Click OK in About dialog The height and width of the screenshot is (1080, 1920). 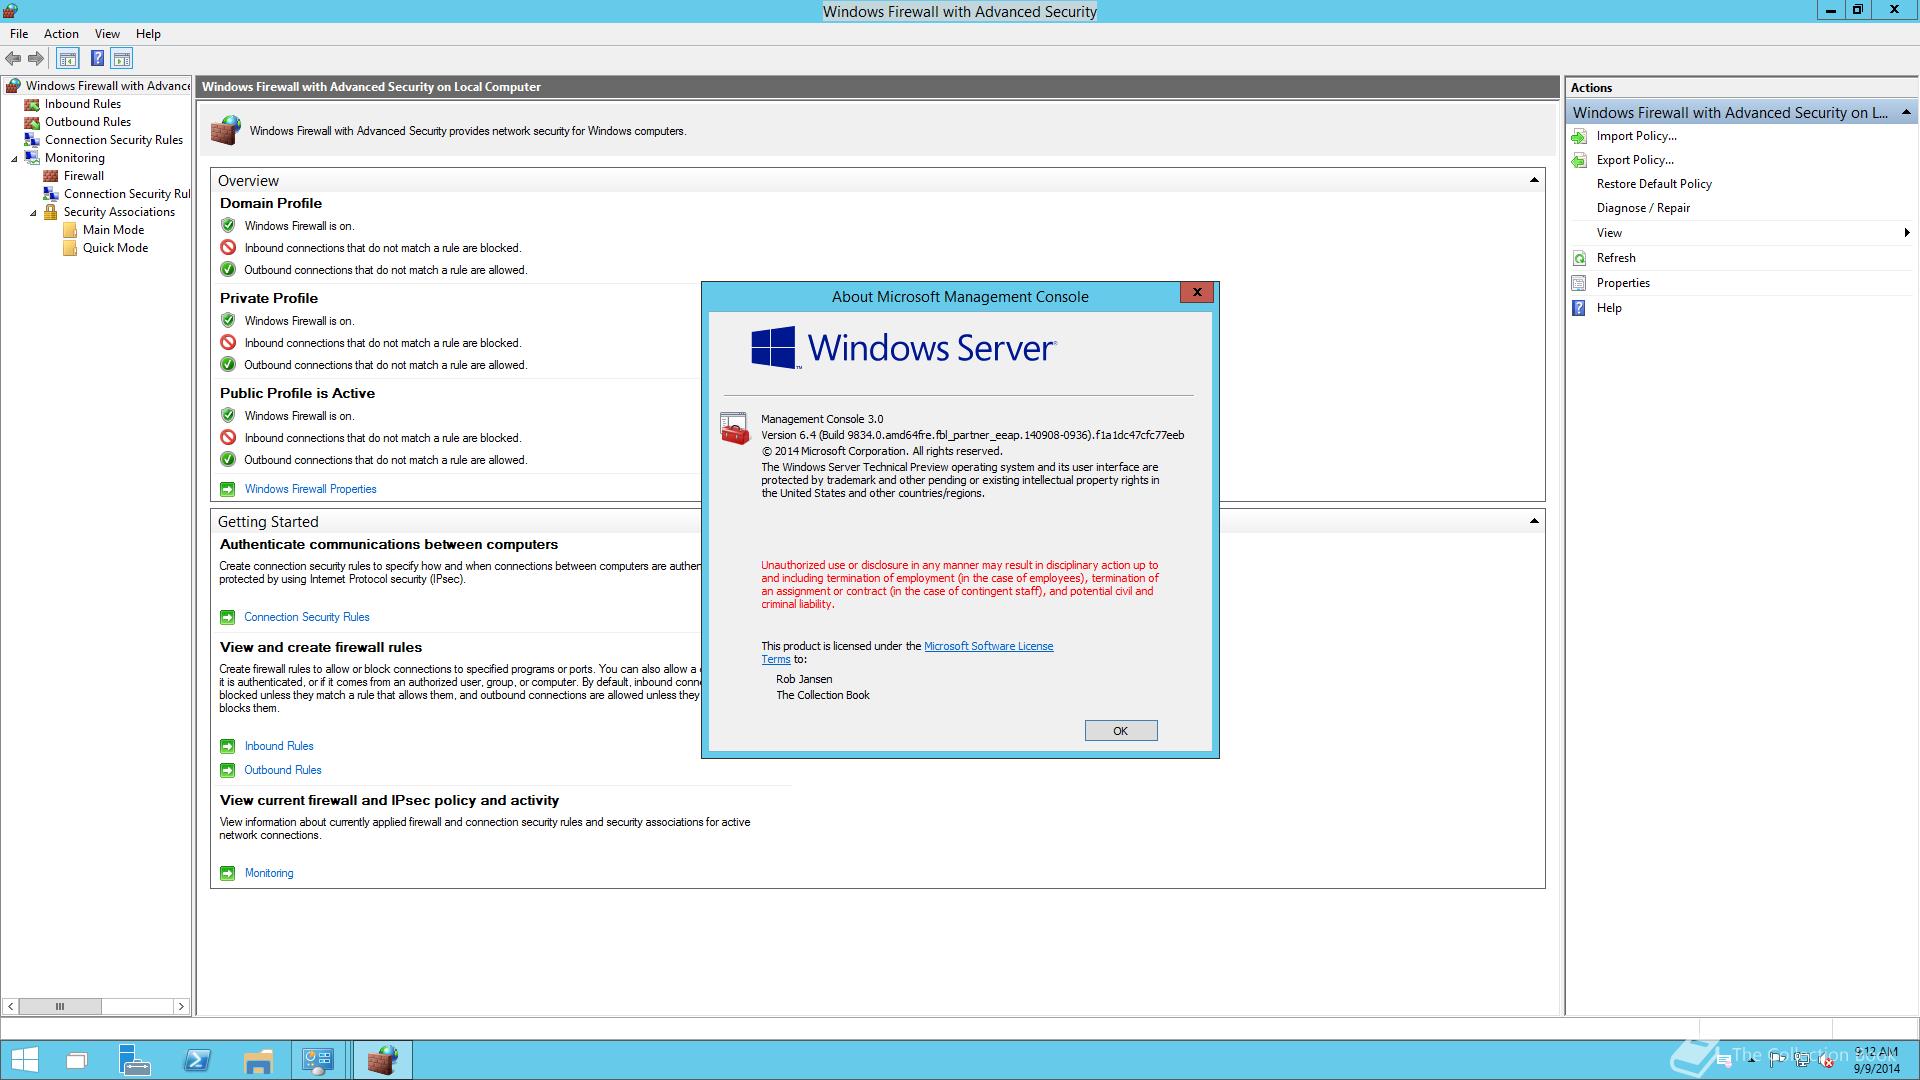[1121, 731]
